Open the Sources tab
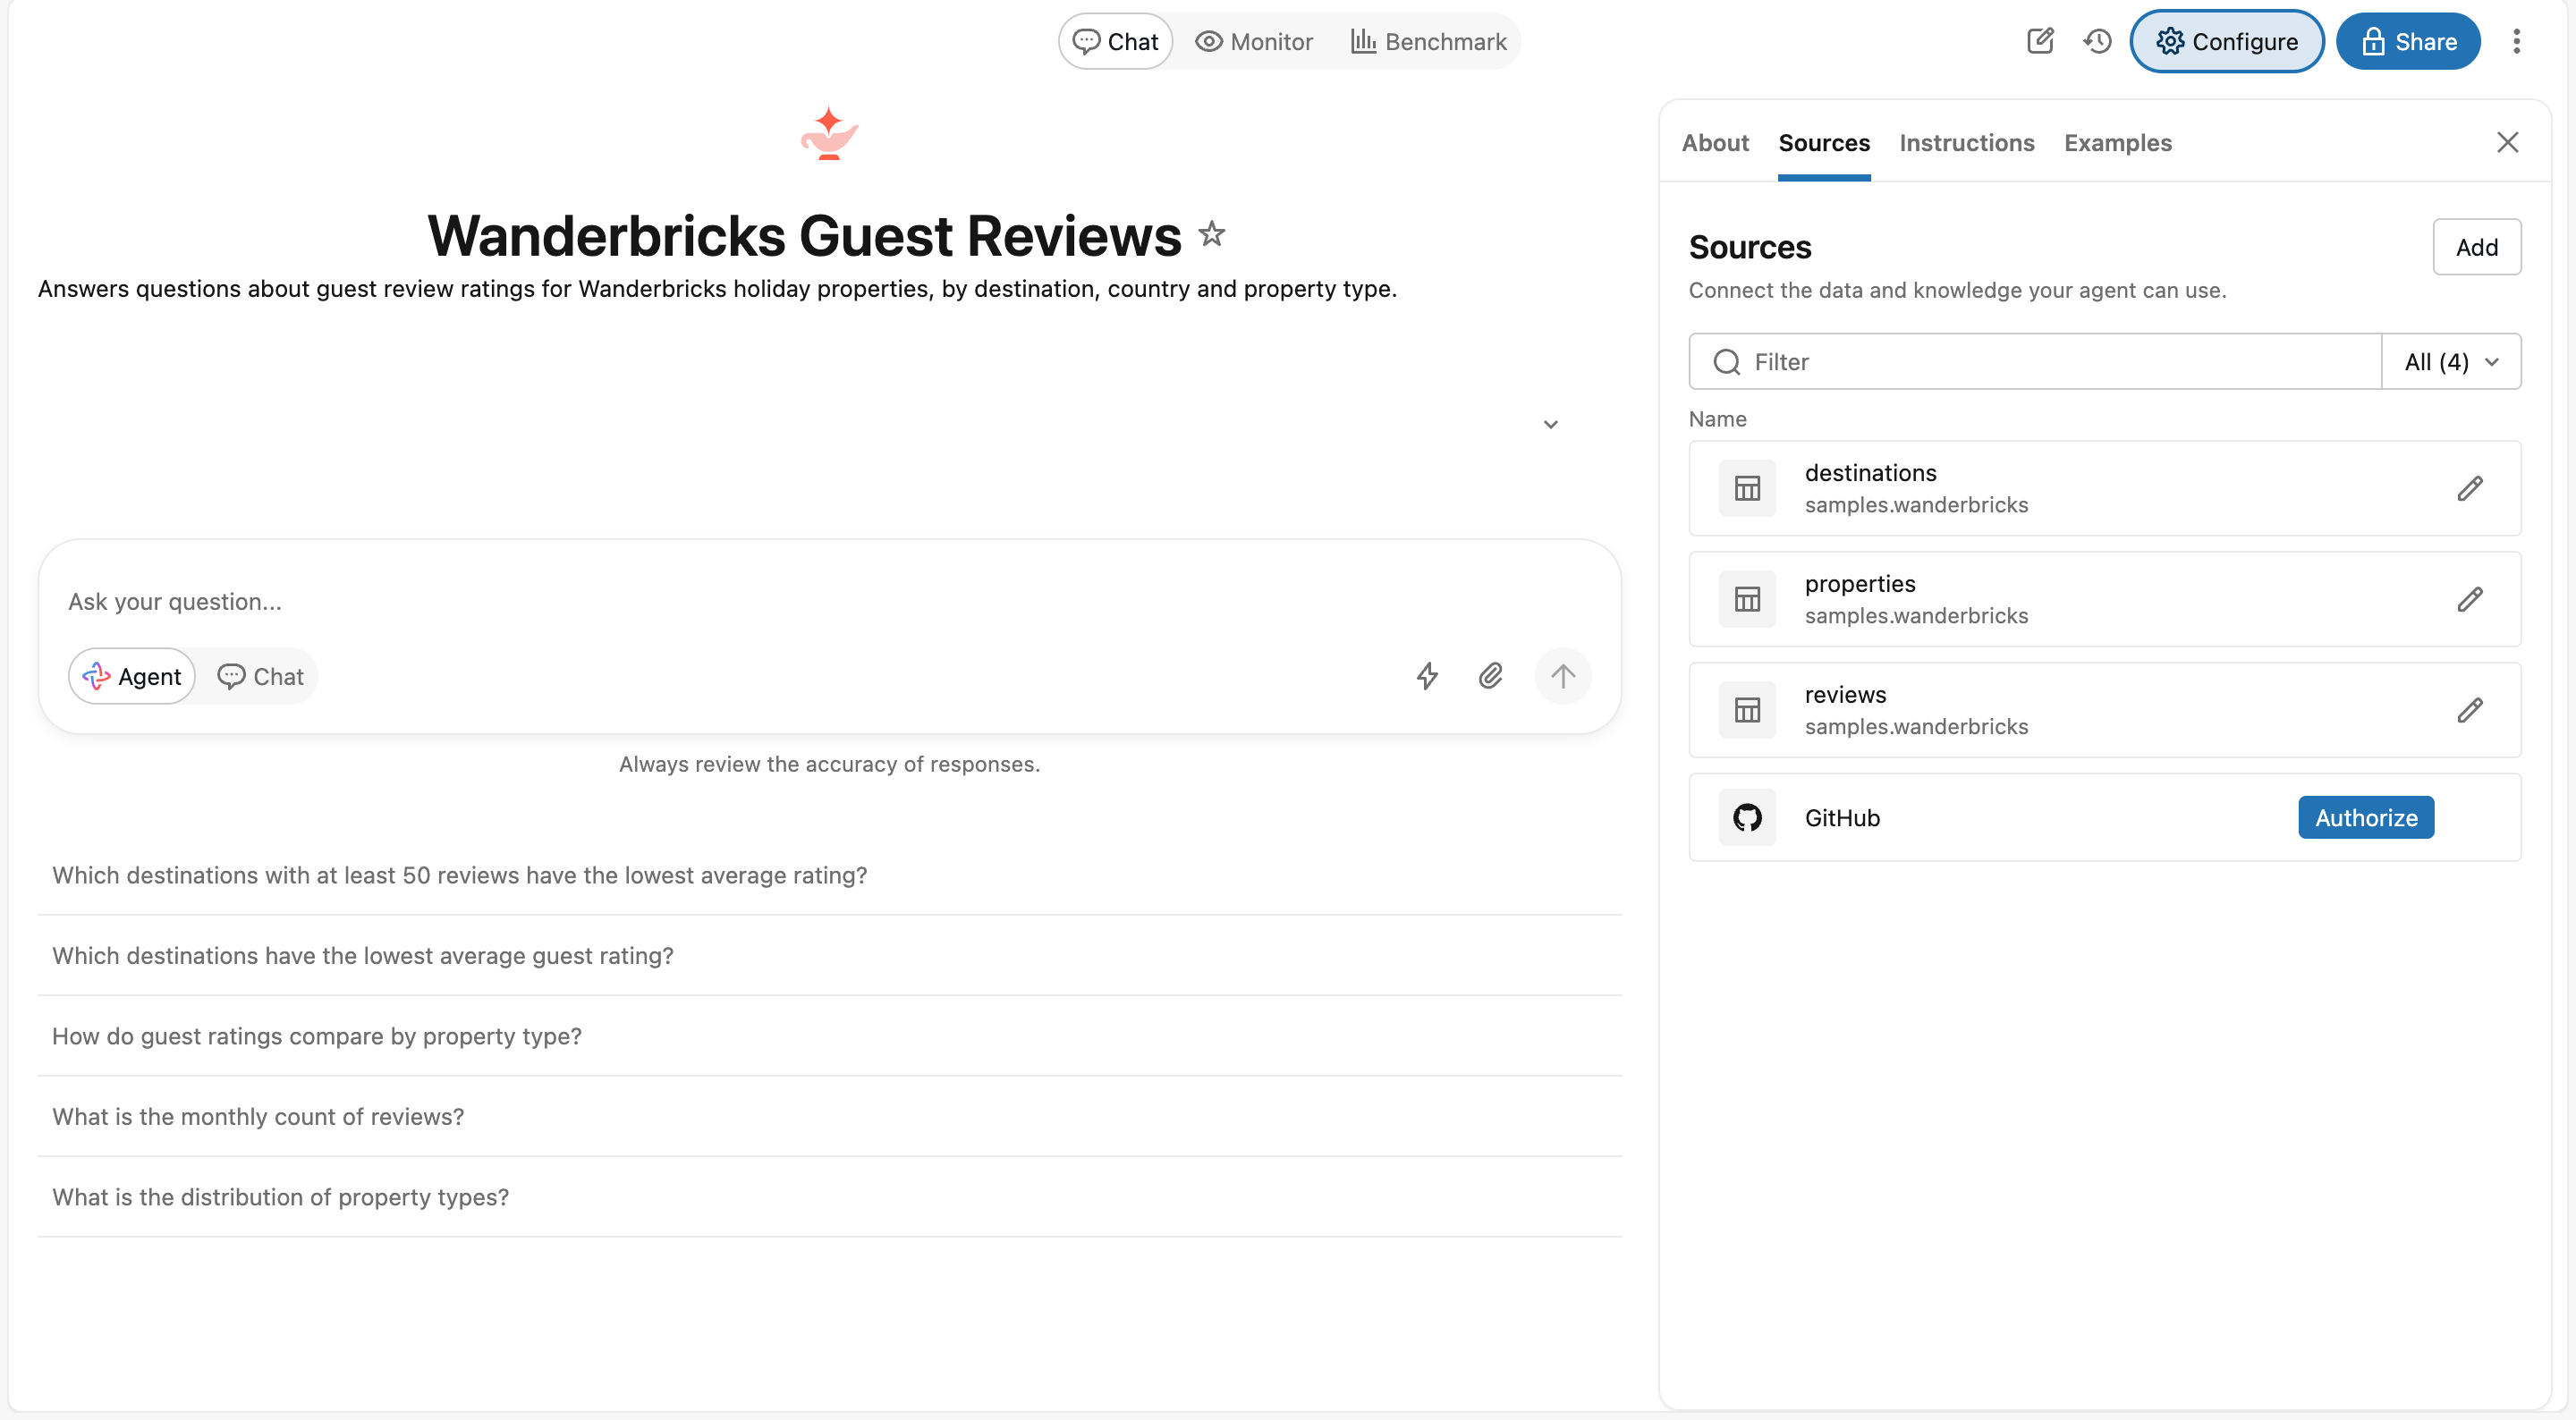Viewport: 2576px width, 1420px height. coord(1824,143)
